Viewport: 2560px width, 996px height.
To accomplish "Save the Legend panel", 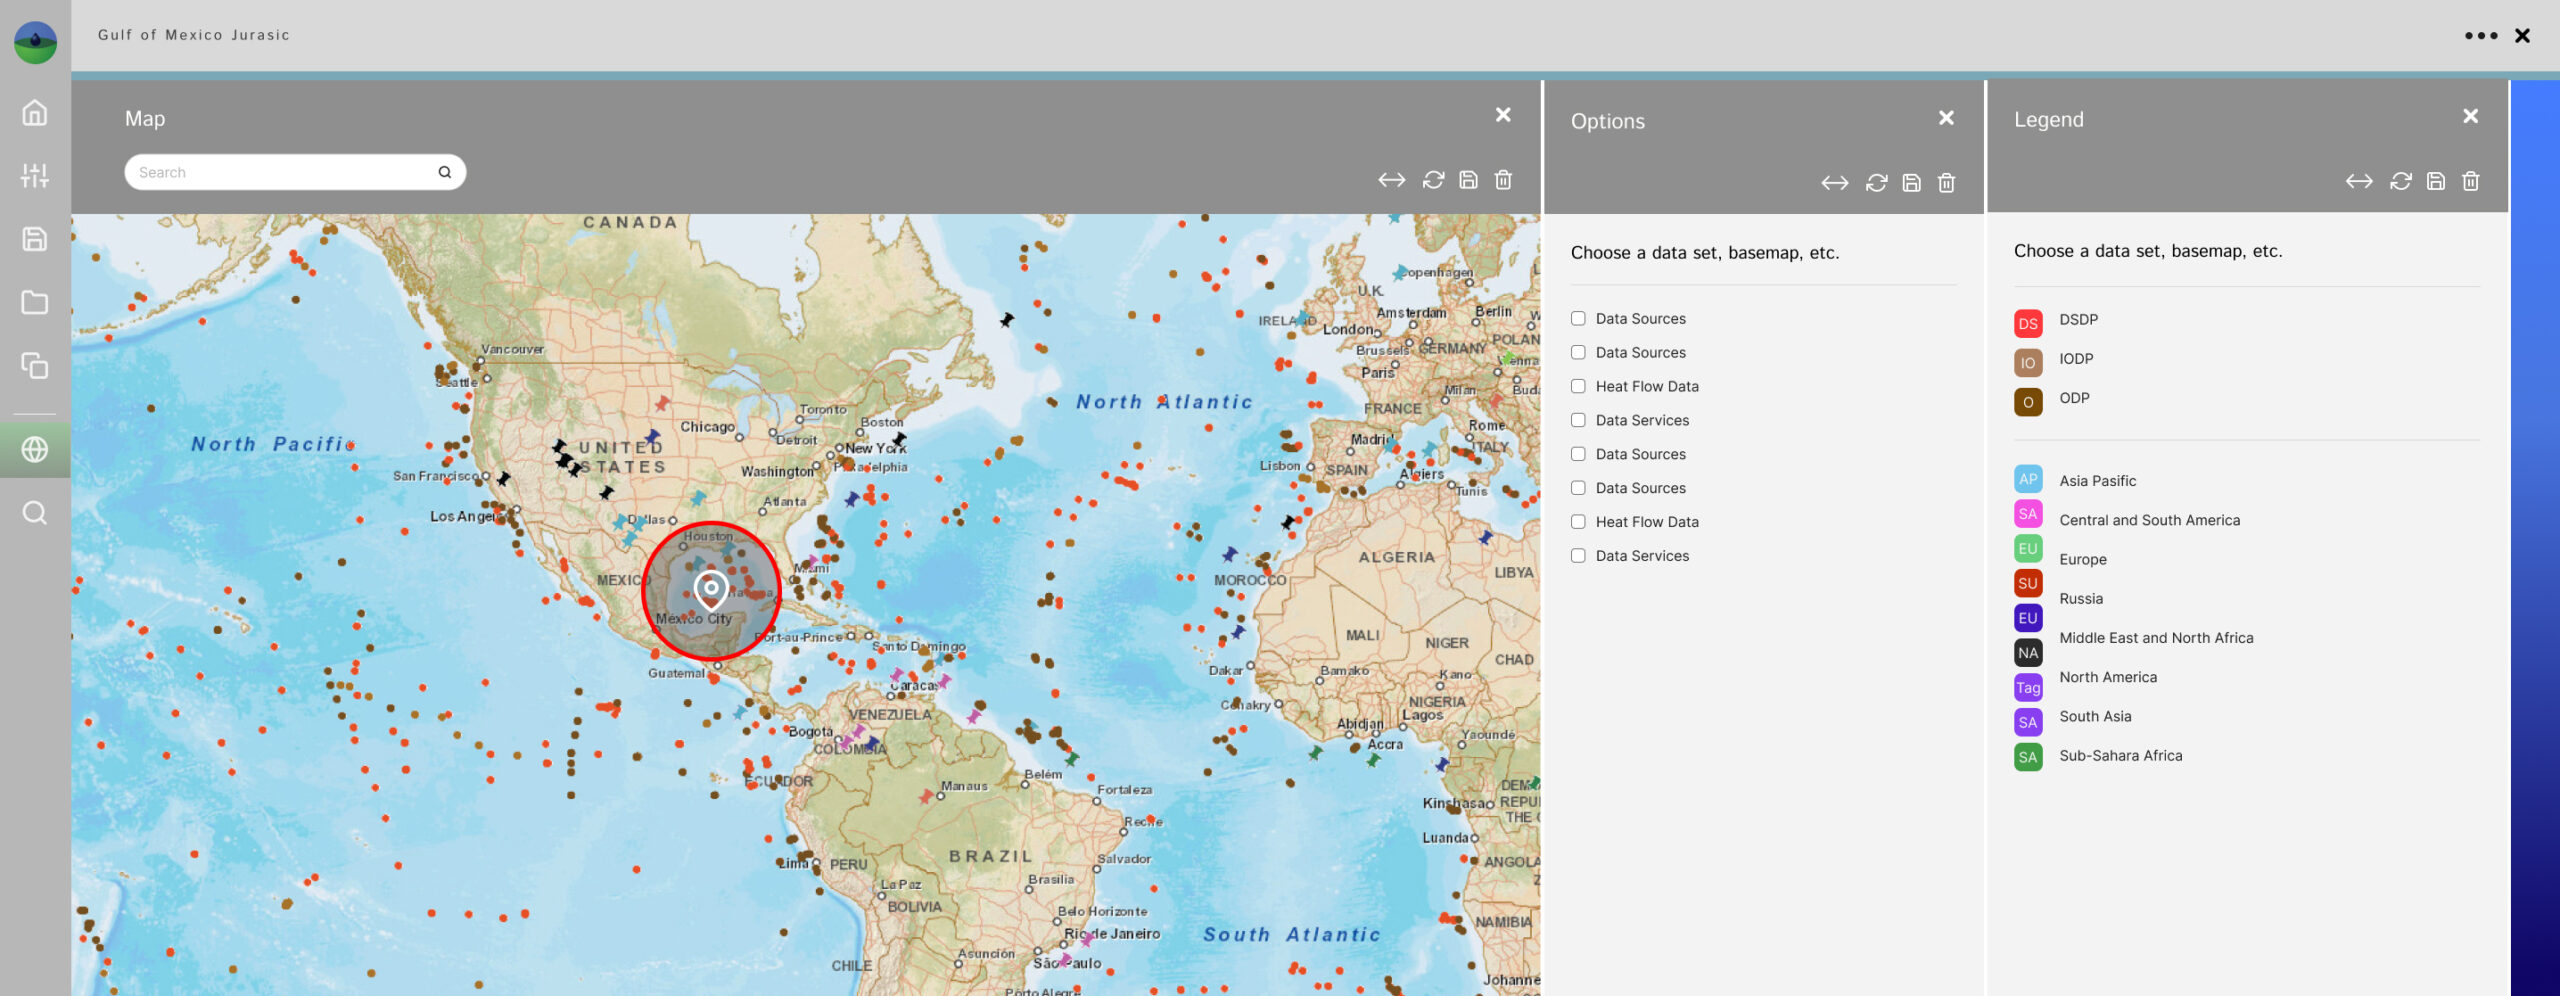I will (x=2436, y=181).
